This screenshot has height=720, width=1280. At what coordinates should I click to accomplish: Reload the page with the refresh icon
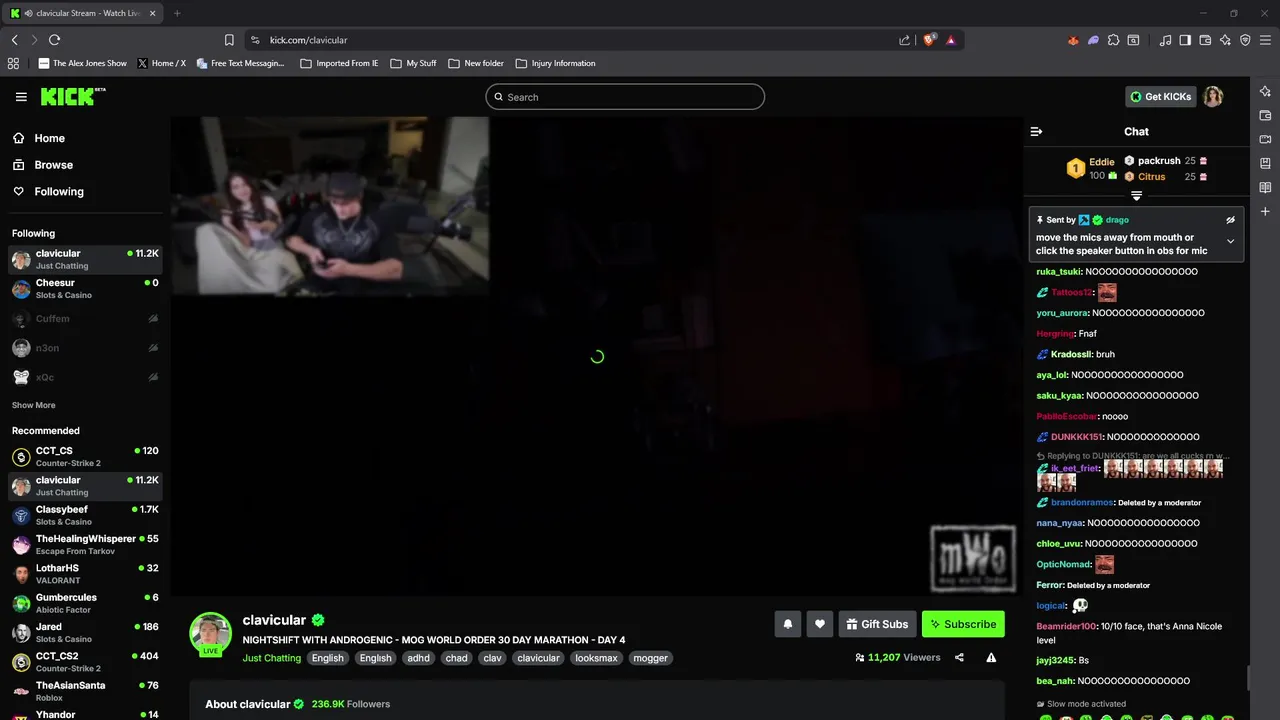click(x=54, y=40)
